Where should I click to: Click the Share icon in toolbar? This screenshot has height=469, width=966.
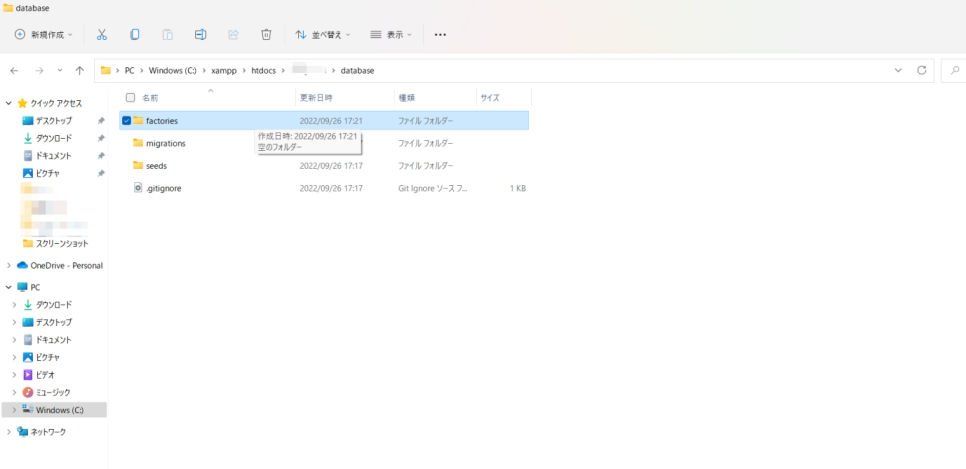tap(233, 35)
